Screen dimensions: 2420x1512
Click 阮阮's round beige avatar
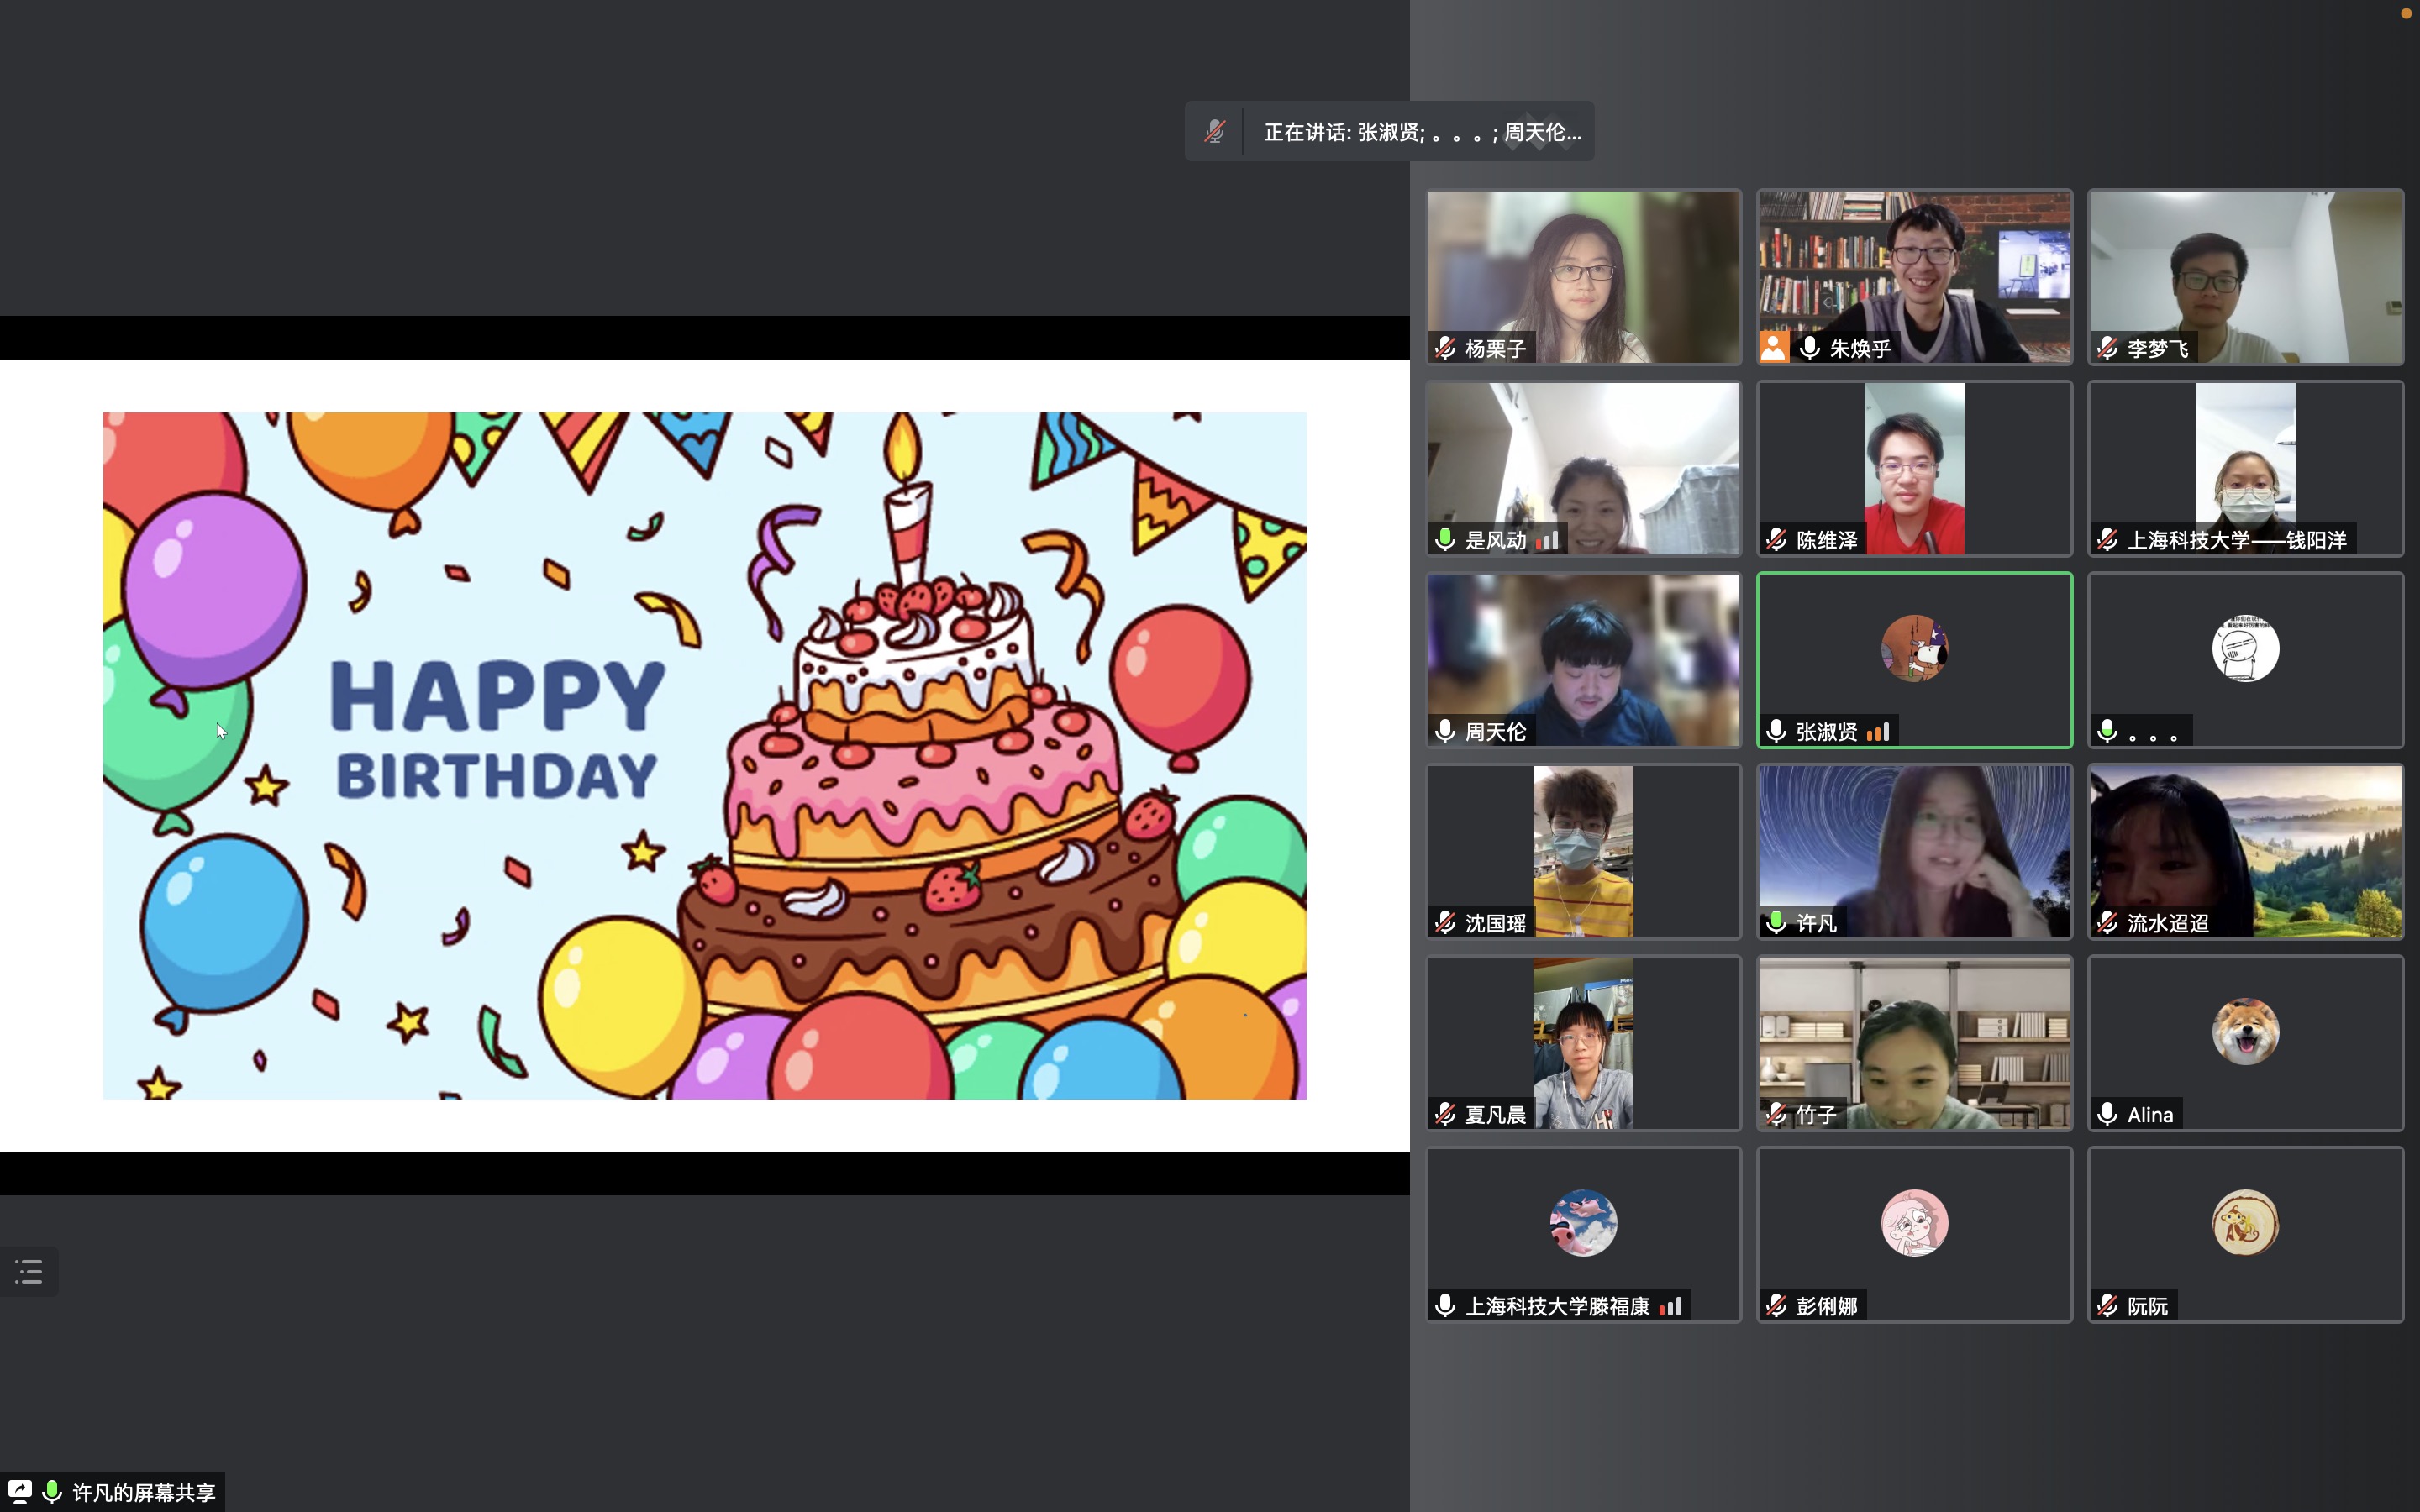click(x=2246, y=1222)
